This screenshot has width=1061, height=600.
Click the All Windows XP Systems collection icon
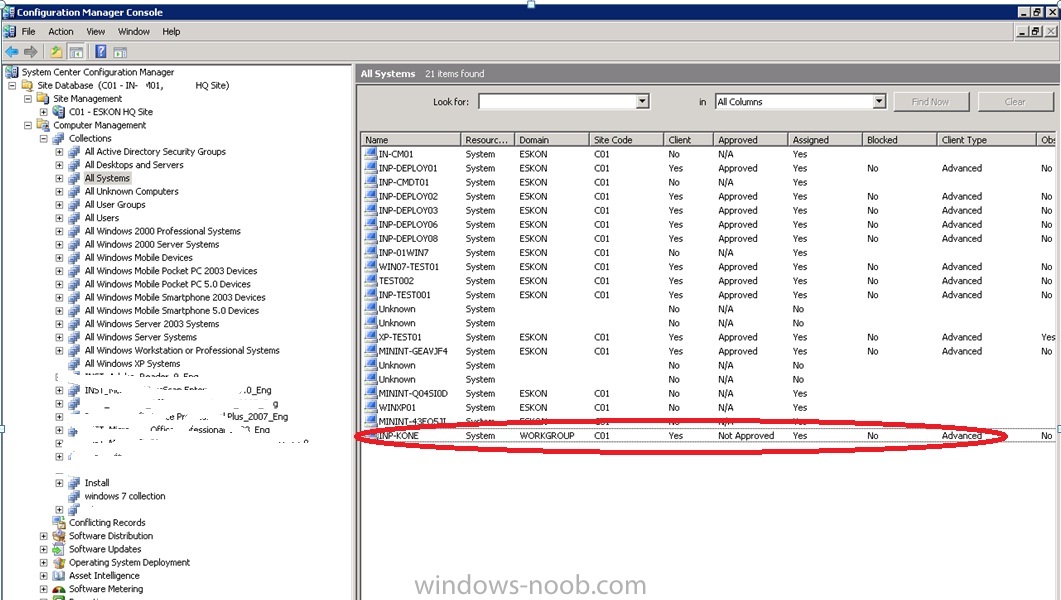point(74,363)
